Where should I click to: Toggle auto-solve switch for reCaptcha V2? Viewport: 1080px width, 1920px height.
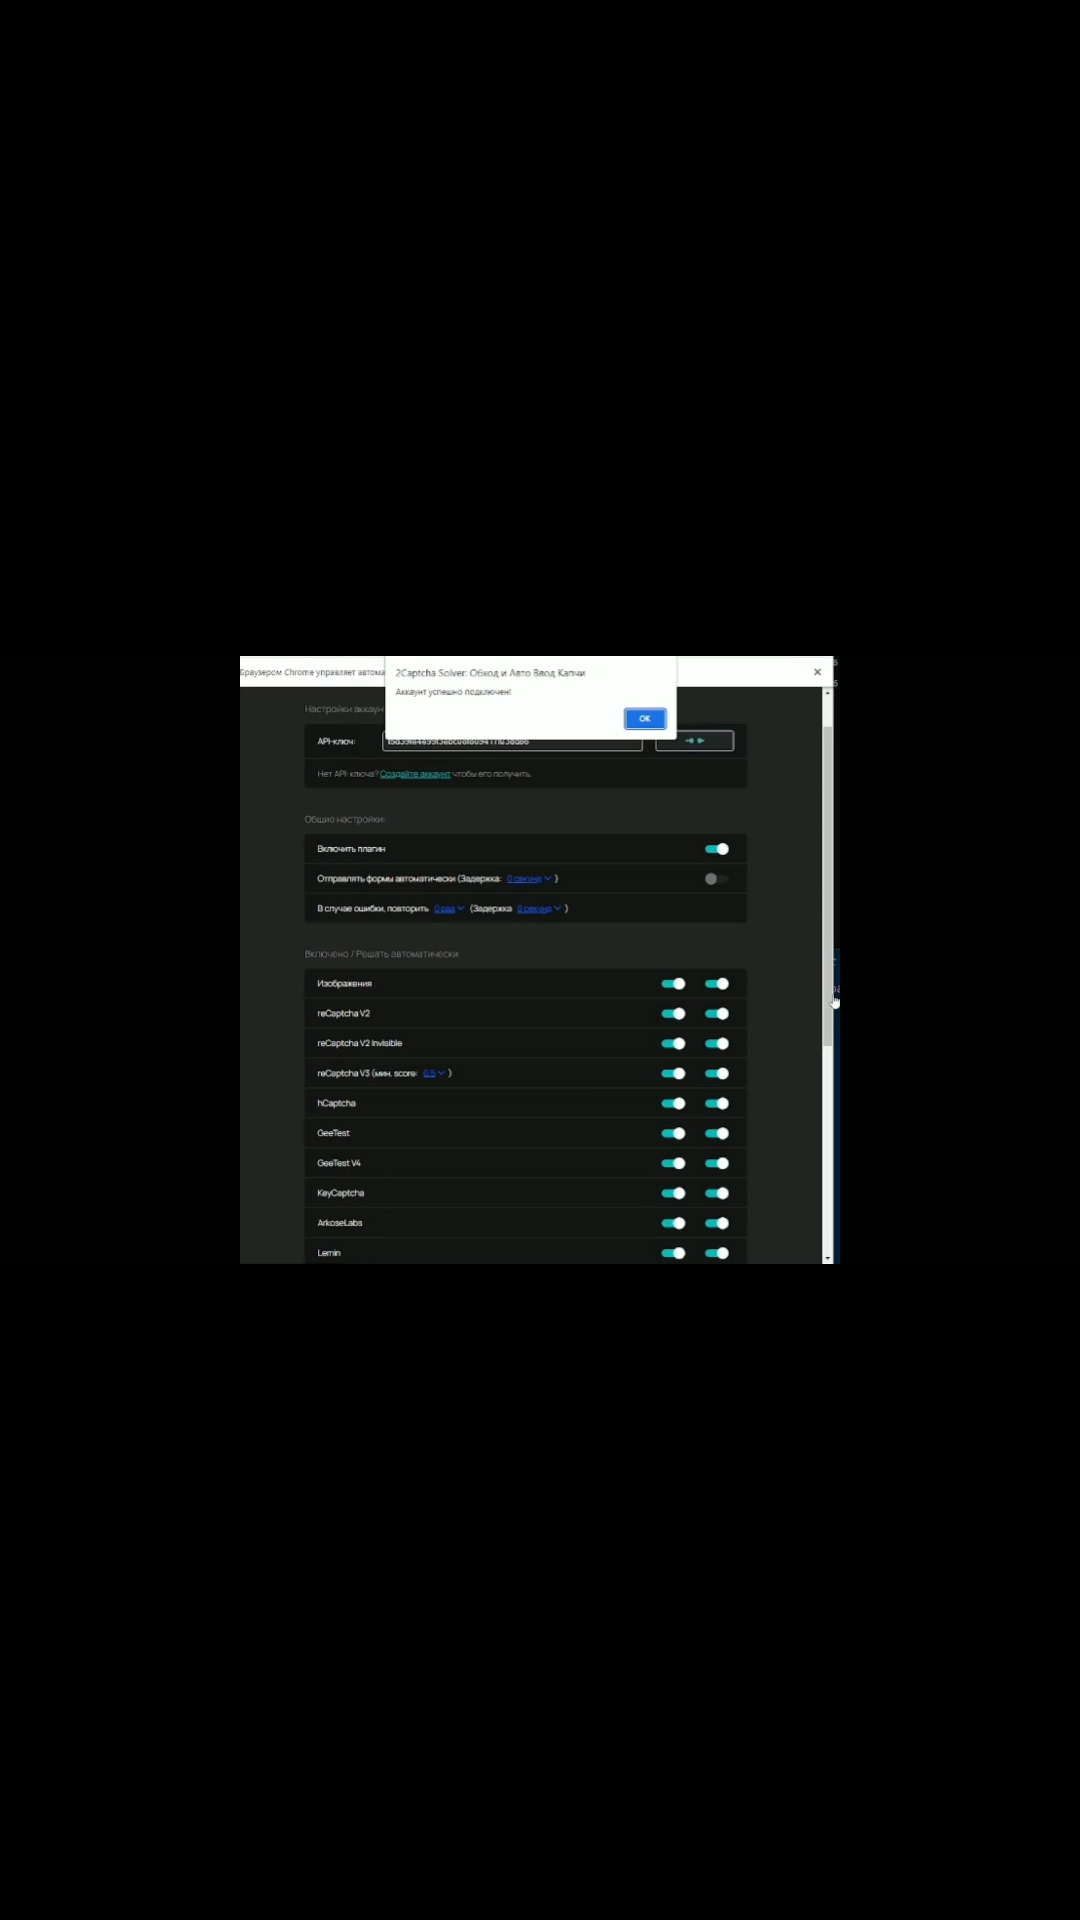click(x=717, y=1014)
